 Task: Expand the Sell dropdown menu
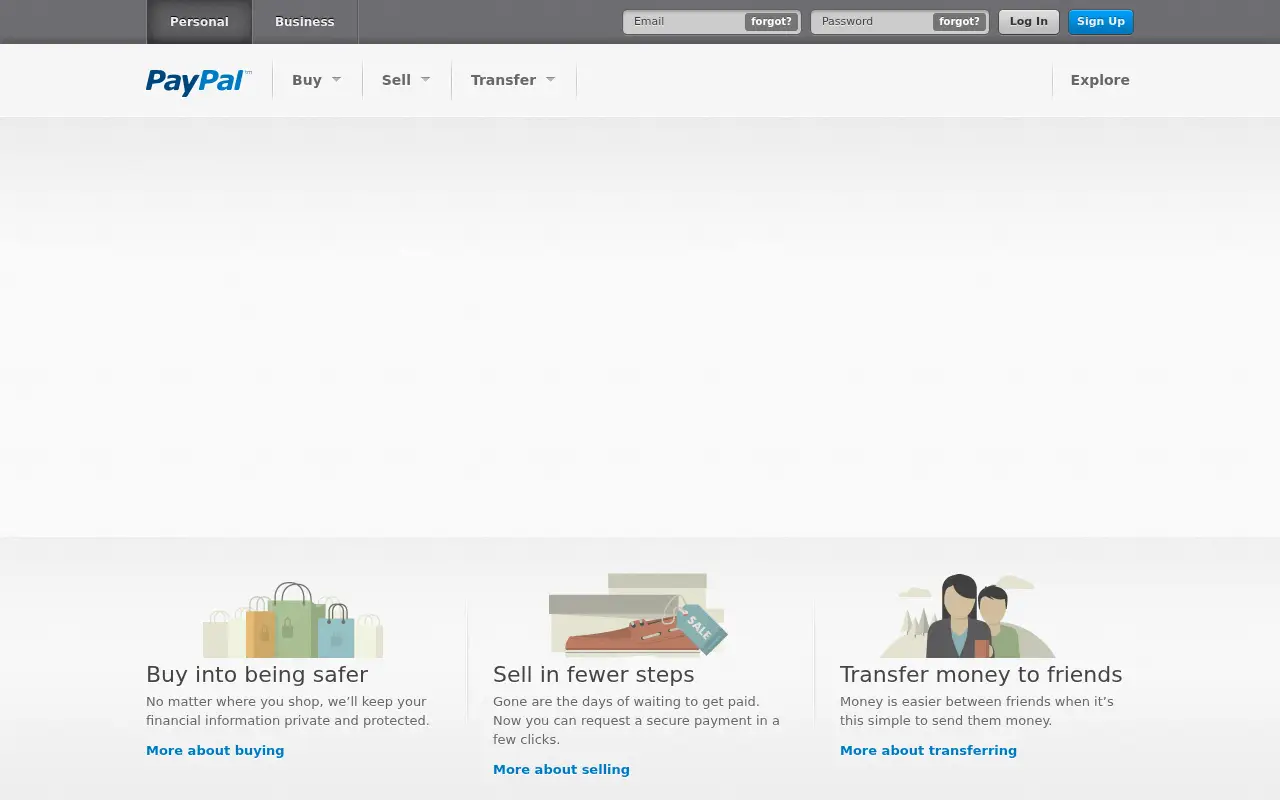(406, 80)
